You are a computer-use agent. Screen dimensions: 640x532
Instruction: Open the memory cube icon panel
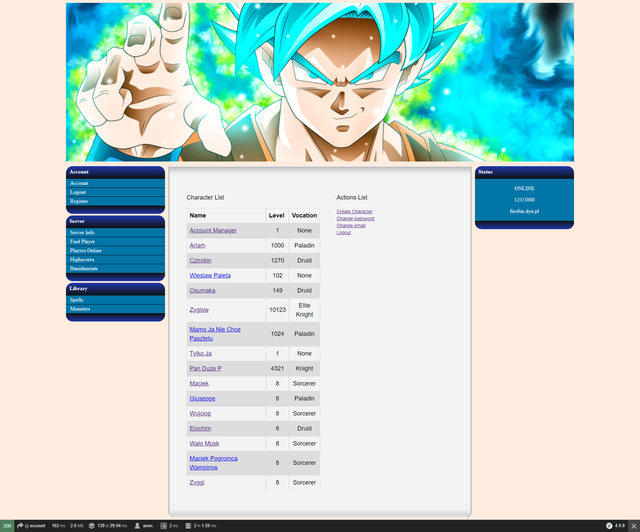(92, 526)
